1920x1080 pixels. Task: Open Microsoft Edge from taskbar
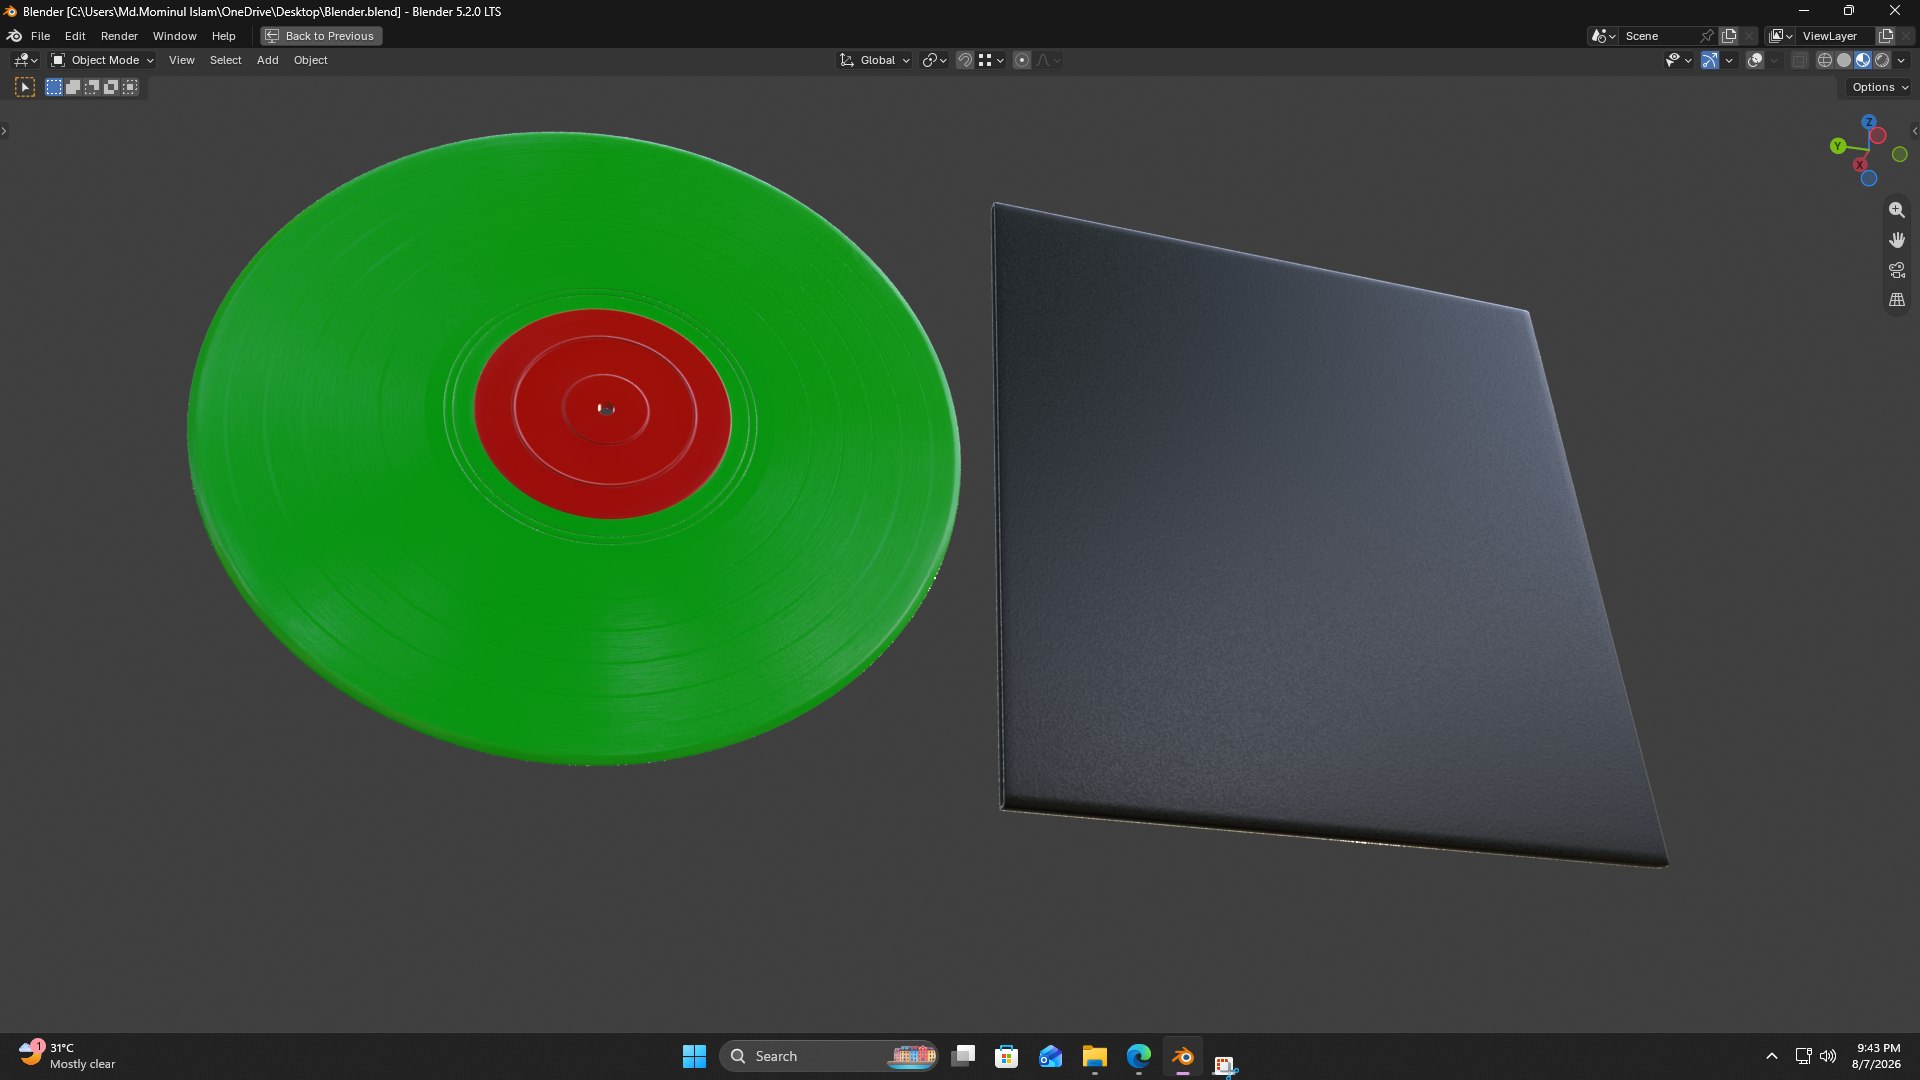[1138, 1056]
